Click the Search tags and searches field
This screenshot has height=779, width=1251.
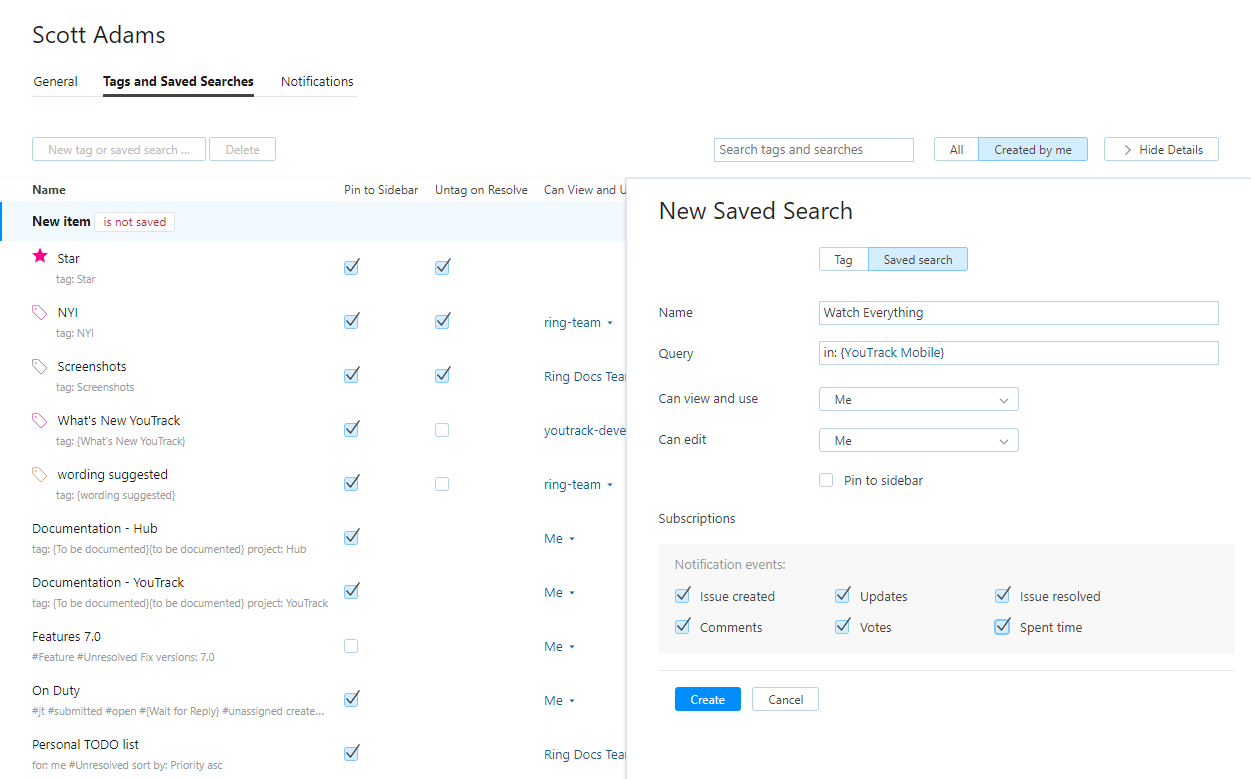(x=814, y=150)
